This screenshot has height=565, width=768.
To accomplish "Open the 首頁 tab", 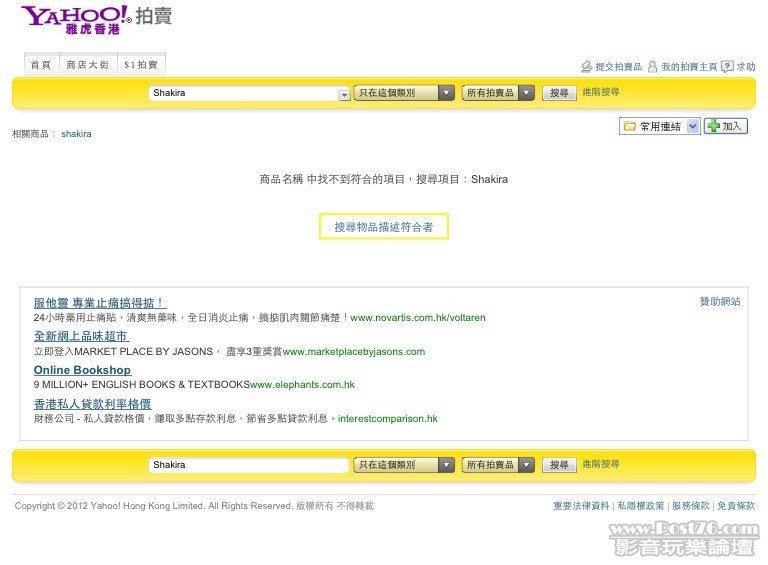I will (41, 64).
